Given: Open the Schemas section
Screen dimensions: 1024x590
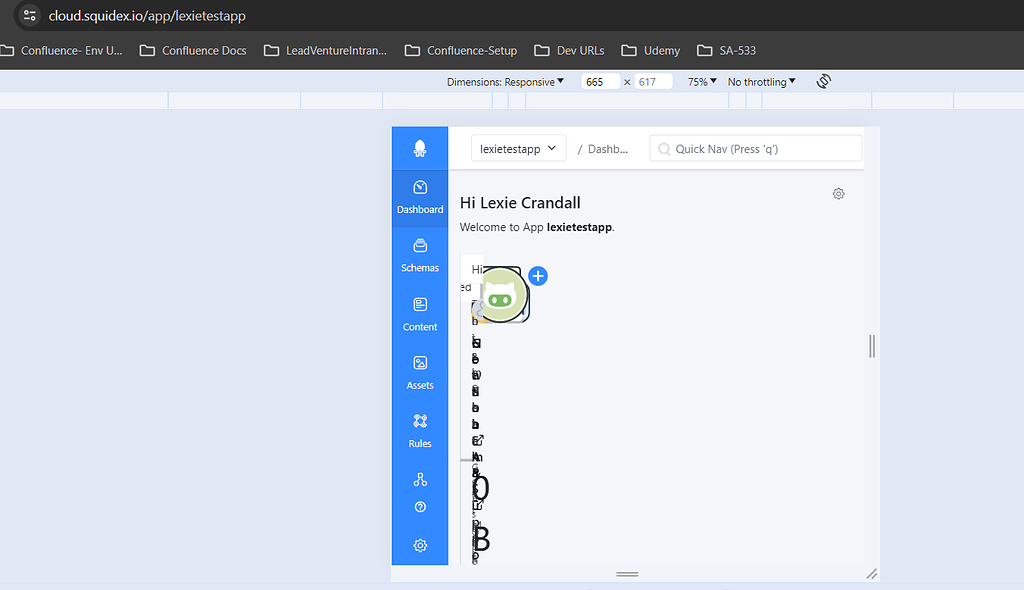Looking at the screenshot, I should [x=419, y=255].
